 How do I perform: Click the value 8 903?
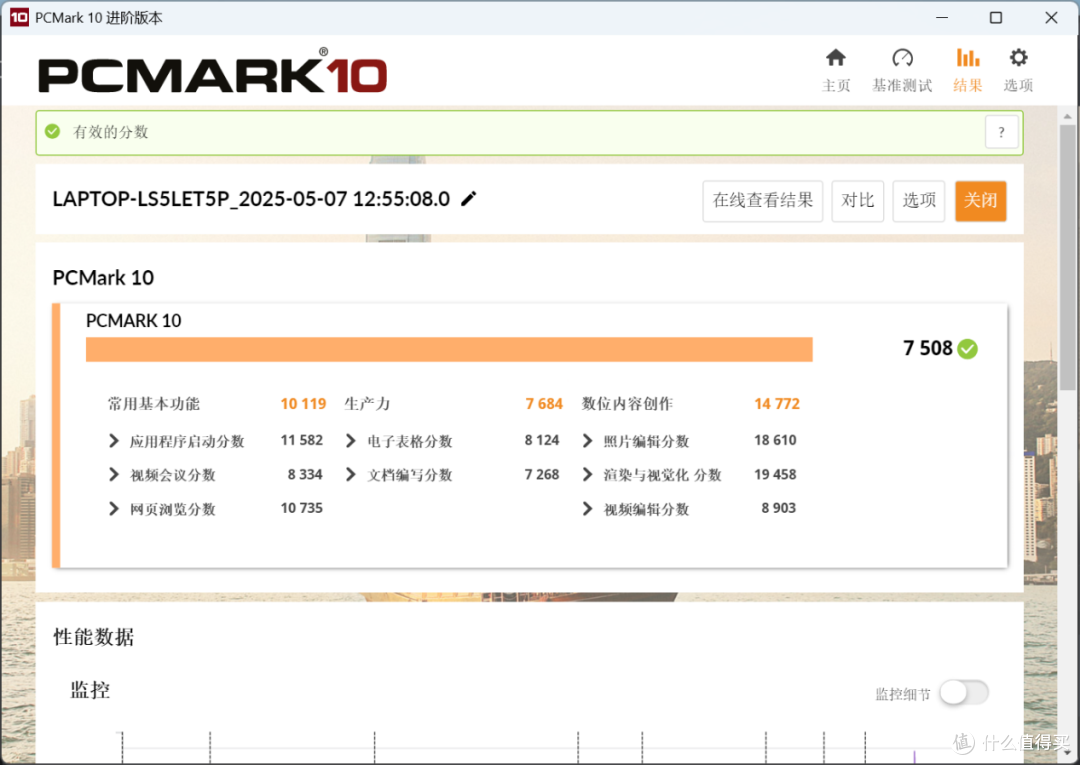pyautogui.click(x=778, y=508)
